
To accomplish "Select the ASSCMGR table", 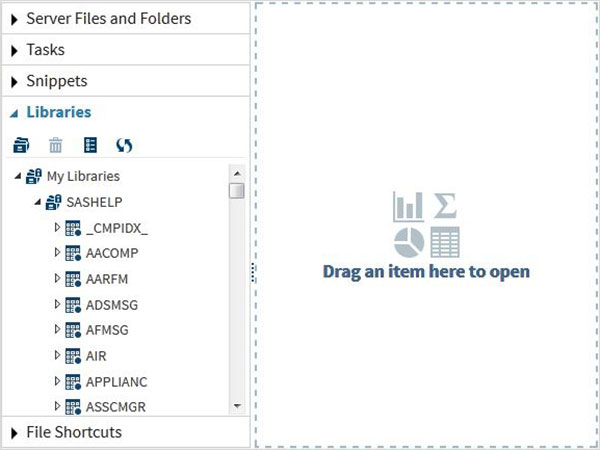I will (x=116, y=407).
